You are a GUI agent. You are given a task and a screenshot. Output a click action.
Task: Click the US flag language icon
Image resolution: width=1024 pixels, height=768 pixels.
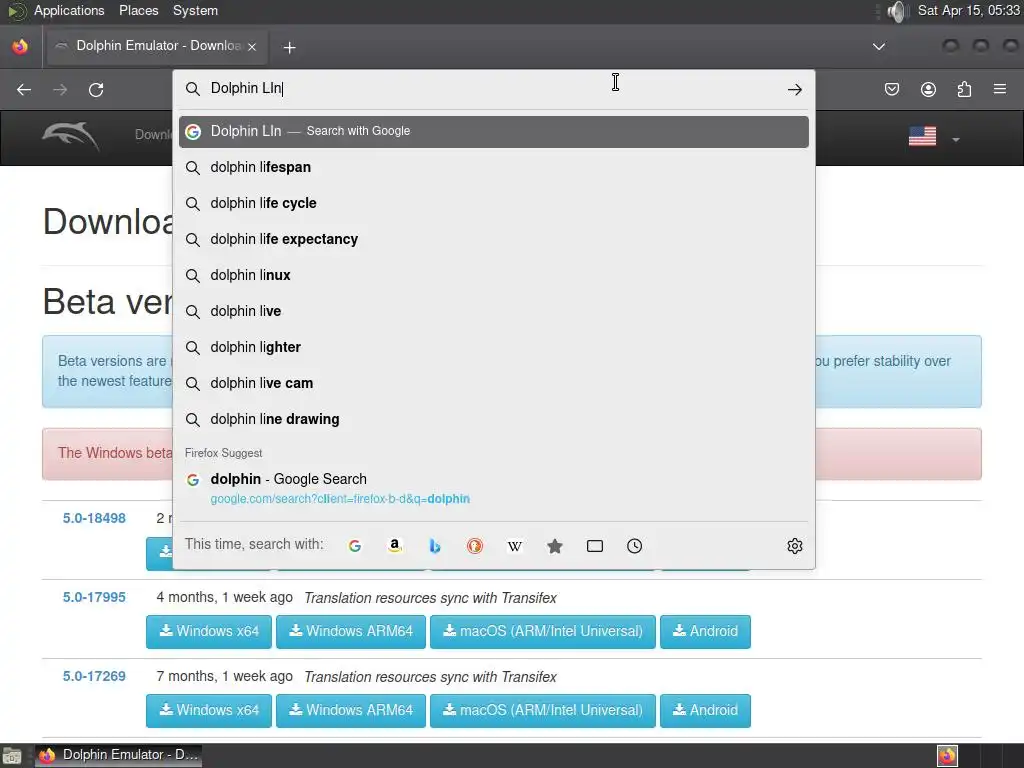pyautogui.click(x=922, y=136)
